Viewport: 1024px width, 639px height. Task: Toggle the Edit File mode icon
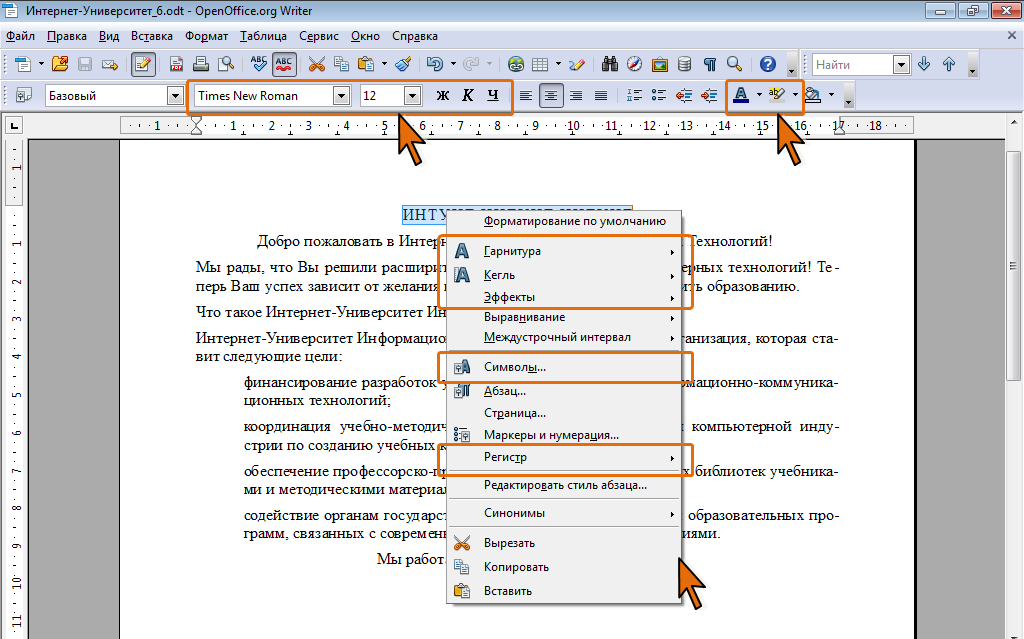click(x=143, y=64)
